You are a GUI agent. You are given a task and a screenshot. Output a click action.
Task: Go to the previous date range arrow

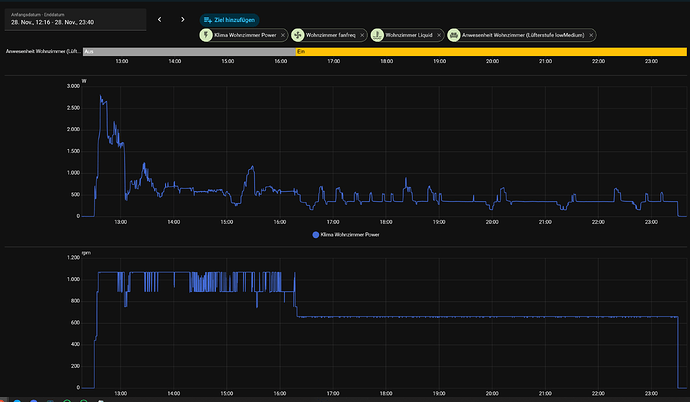[159, 19]
